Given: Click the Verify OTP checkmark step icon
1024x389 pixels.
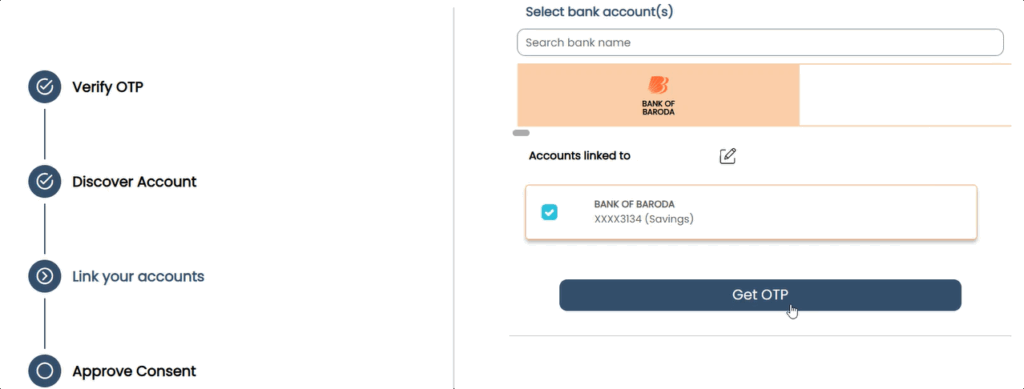Looking at the screenshot, I should (44, 87).
